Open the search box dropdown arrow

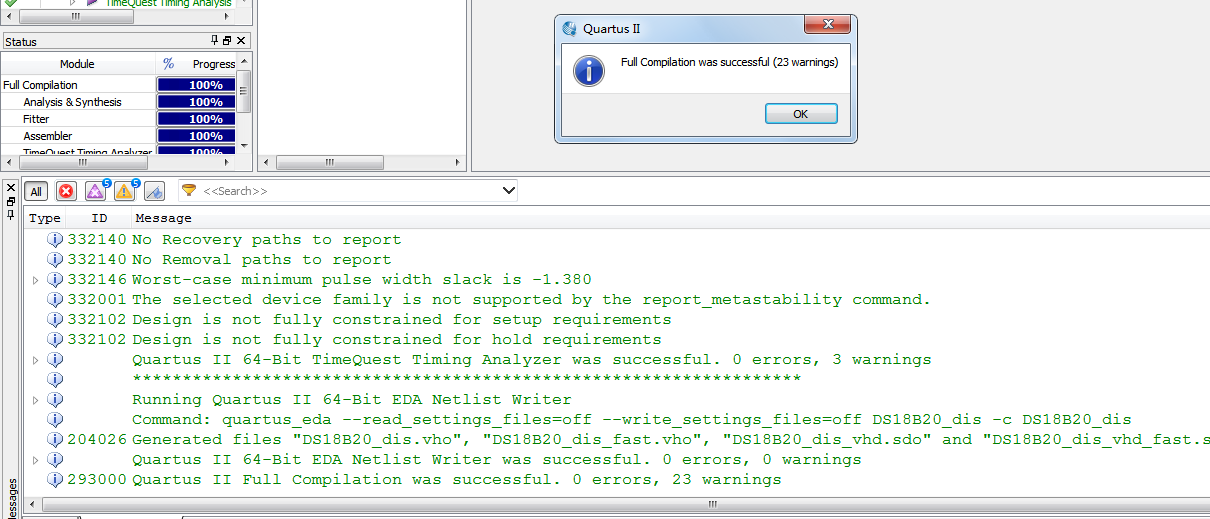pyautogui.click(x=508, y=190)
